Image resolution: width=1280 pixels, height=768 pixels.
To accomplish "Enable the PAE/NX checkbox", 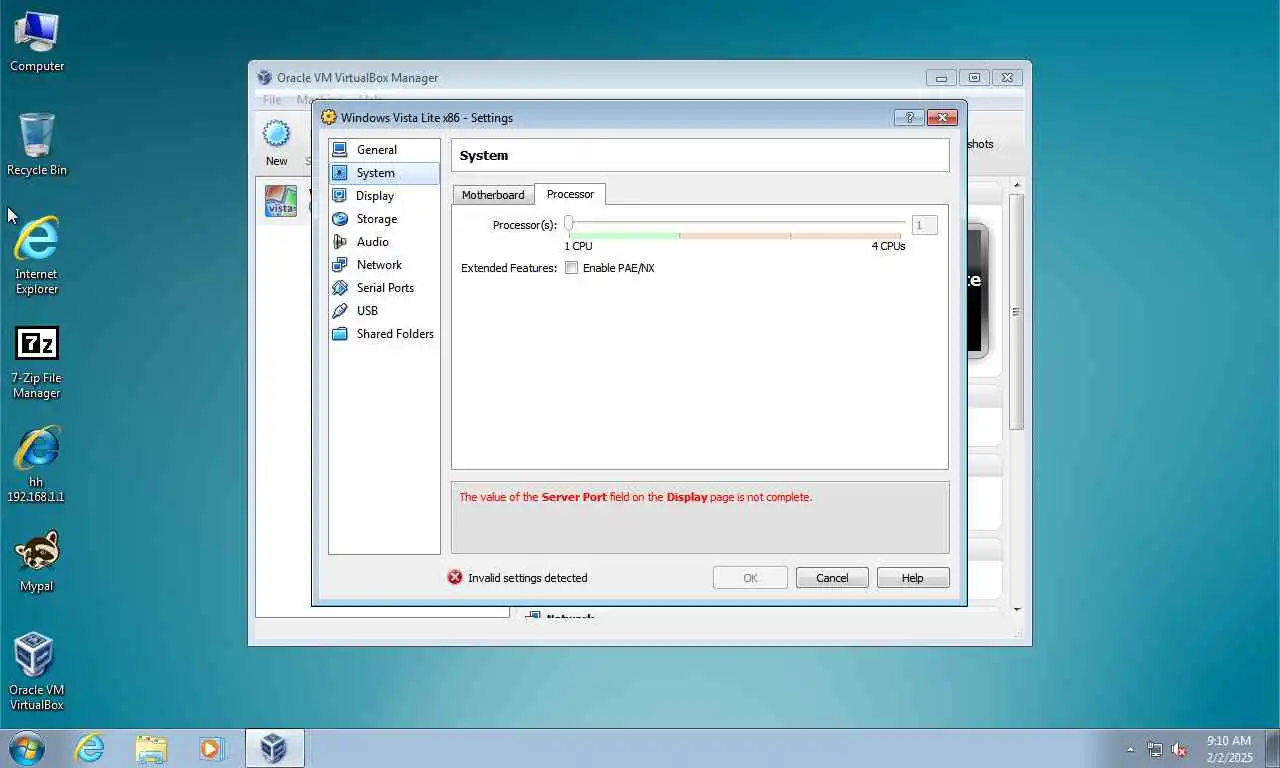I will click(x=571, y=268).
